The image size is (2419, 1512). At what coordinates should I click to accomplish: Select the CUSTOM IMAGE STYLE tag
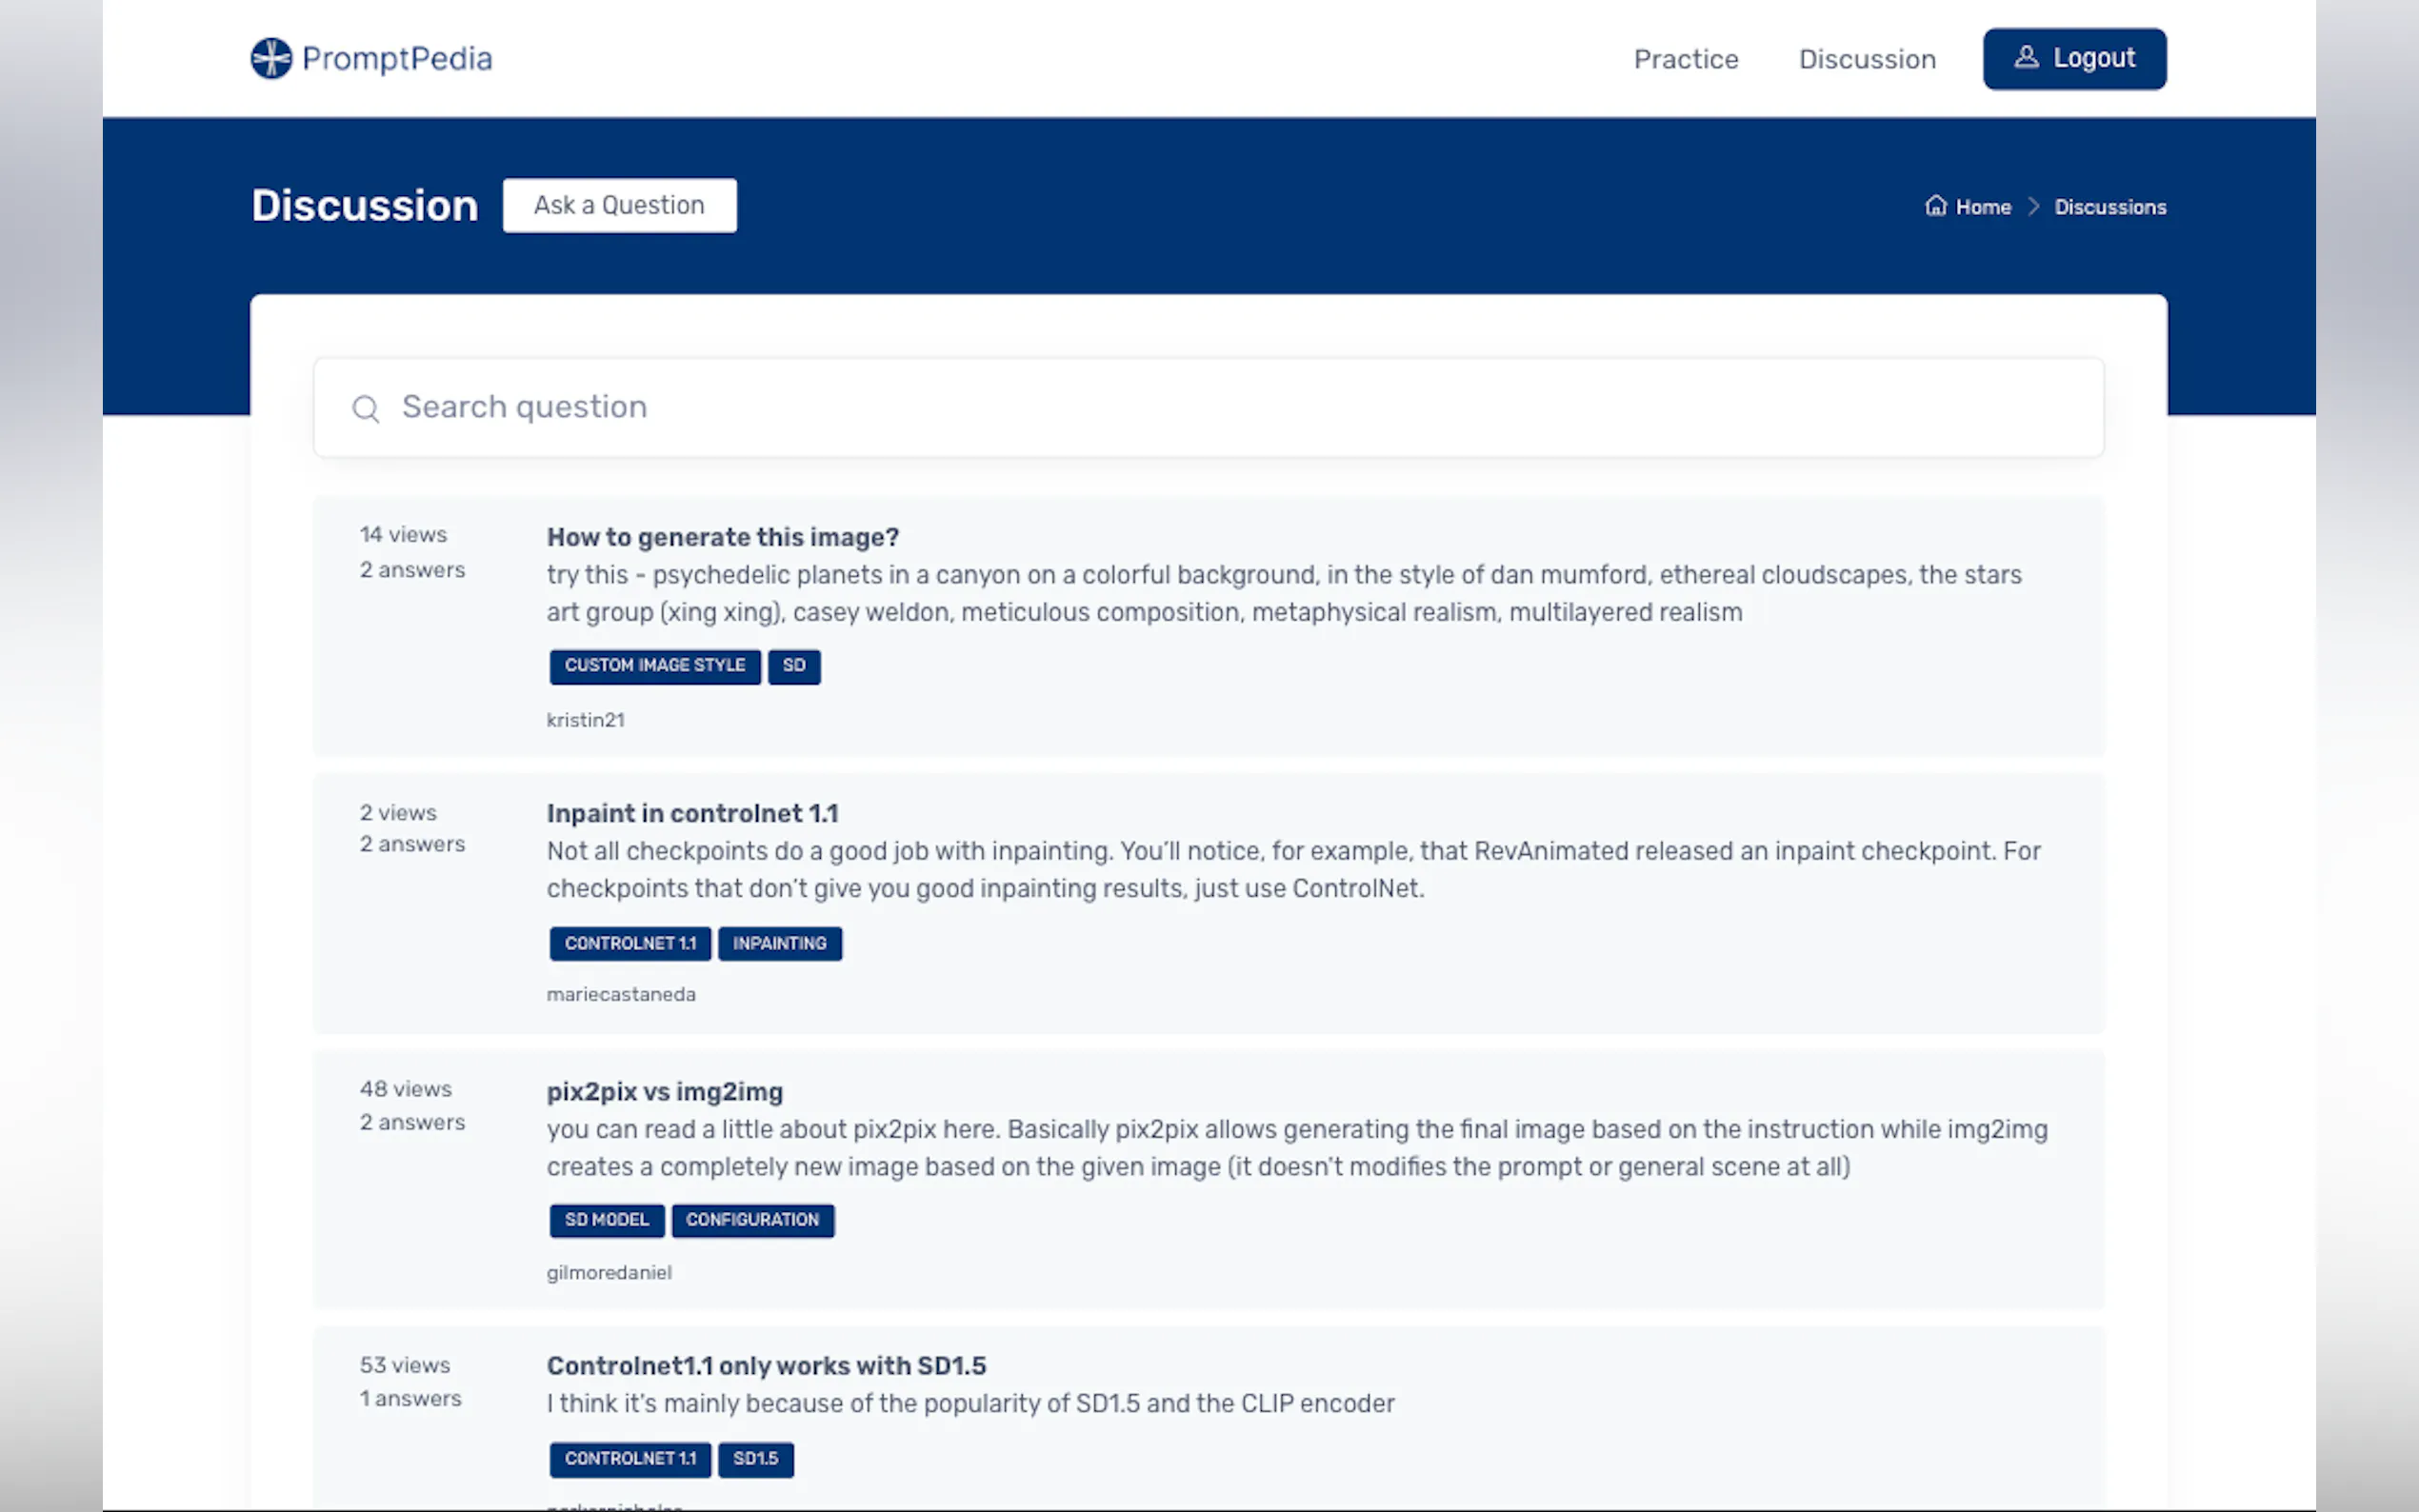(654, 666)
